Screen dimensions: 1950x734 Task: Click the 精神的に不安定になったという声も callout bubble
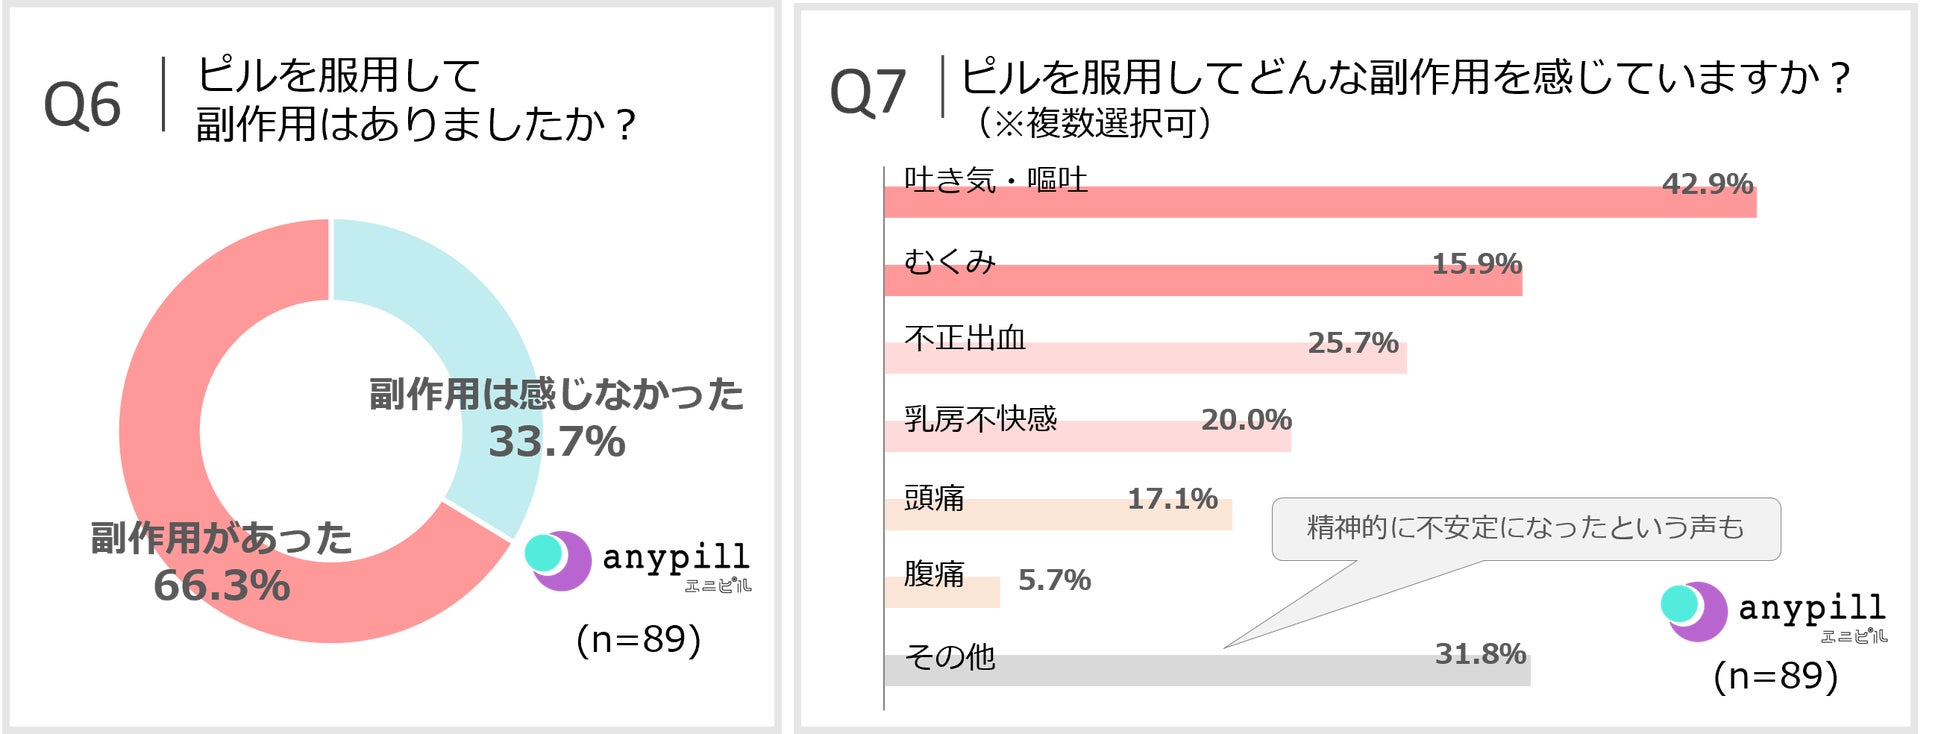pyautogui.click(x=1525, y=528)
